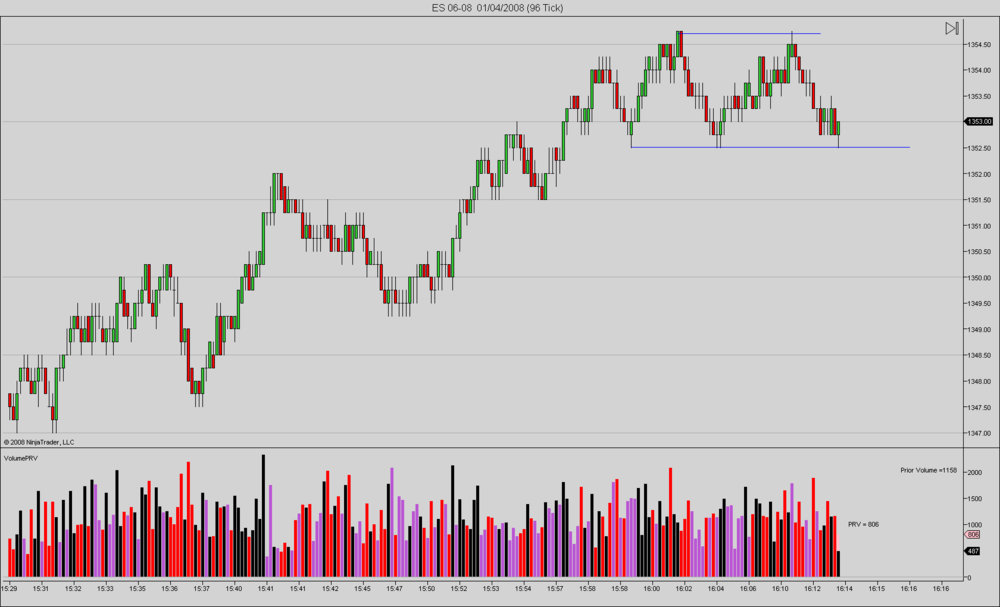Click the black 487 volume marker
1000x607 pixels.
[x=973, y=551]
